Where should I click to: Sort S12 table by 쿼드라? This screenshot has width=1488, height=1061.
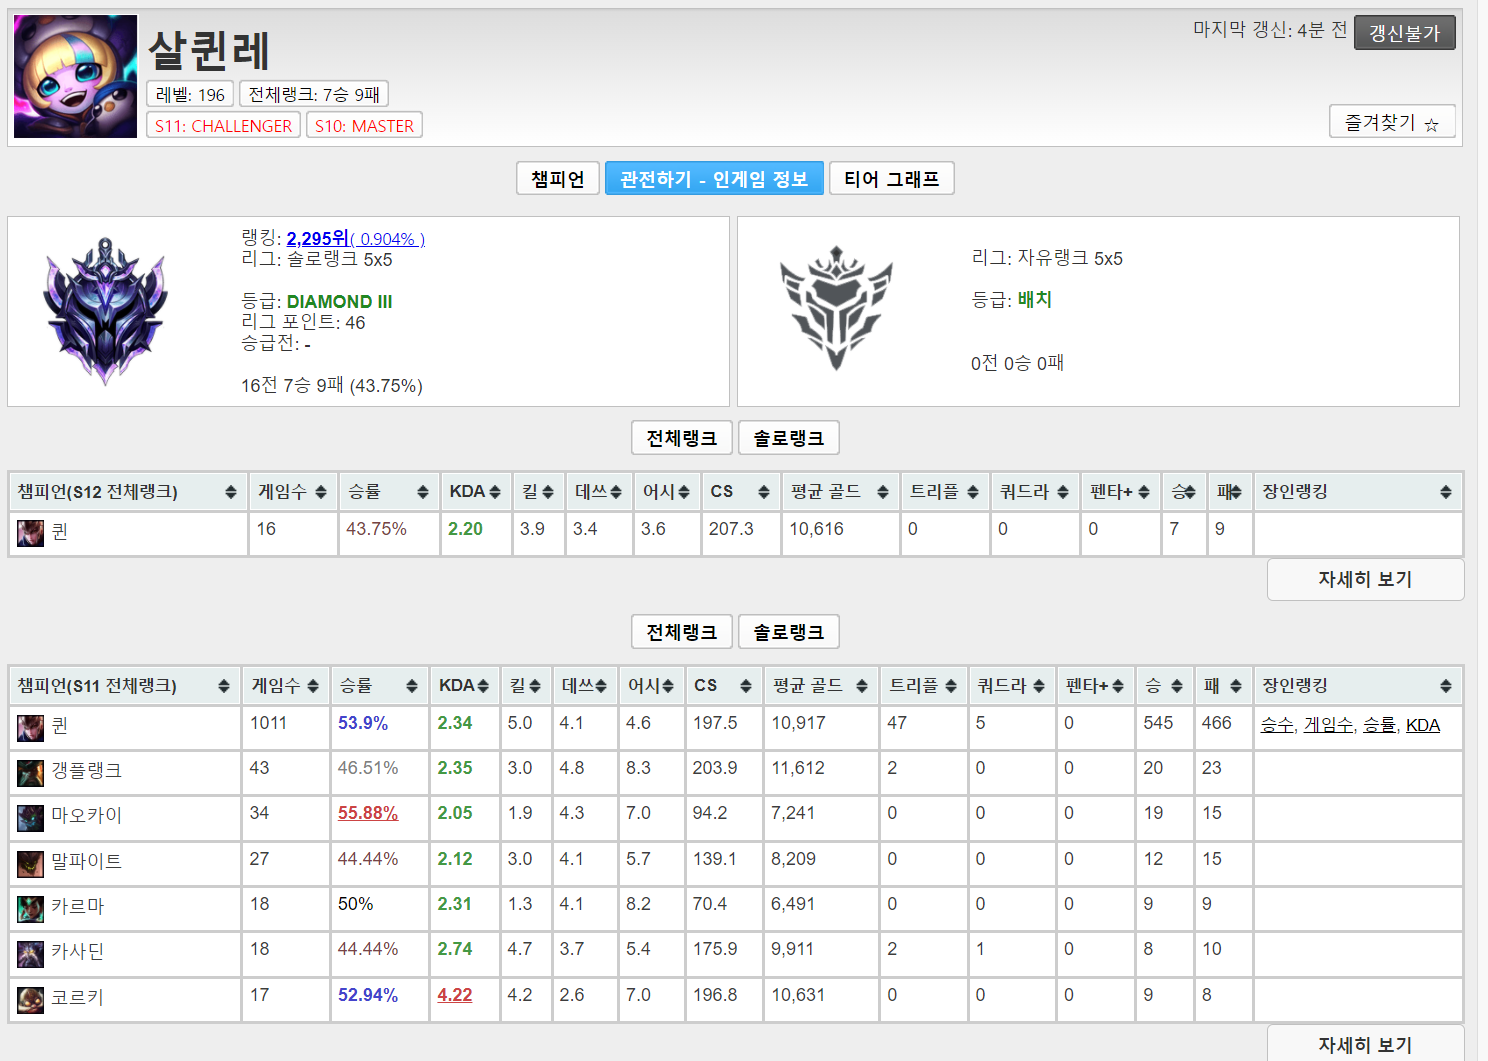[1034, 492]
